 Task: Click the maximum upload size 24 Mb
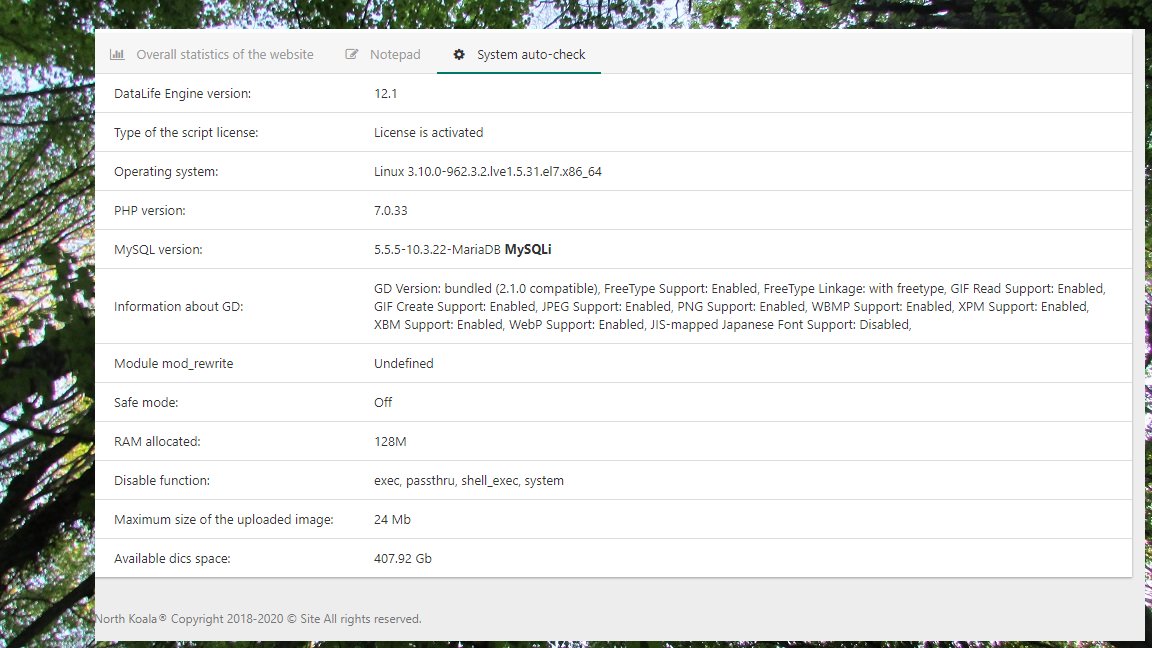(x=392, y=519)
